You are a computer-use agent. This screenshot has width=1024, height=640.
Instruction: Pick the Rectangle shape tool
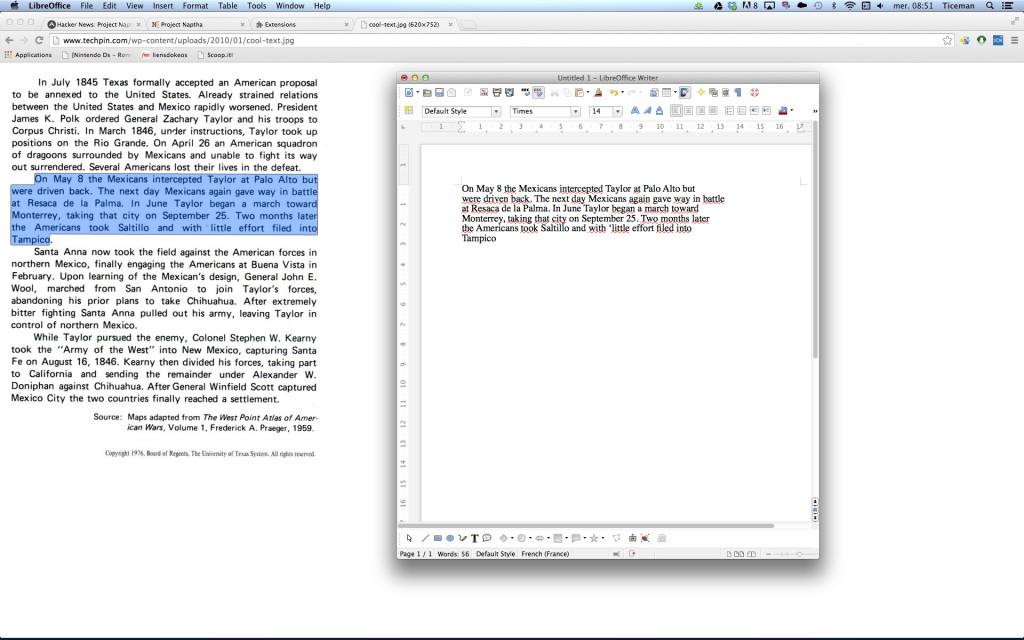[437, 537]
